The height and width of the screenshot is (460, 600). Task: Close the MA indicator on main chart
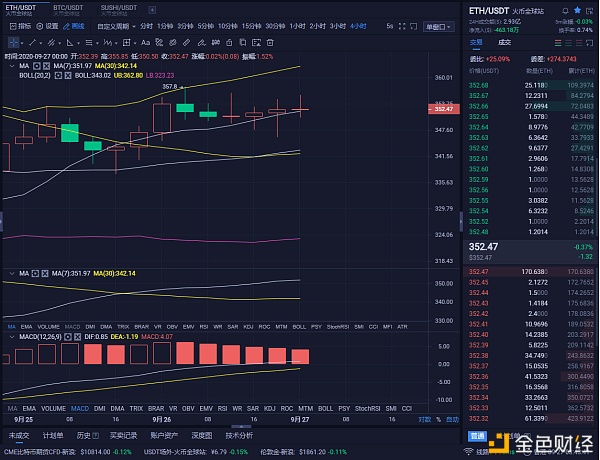point(45,66)
